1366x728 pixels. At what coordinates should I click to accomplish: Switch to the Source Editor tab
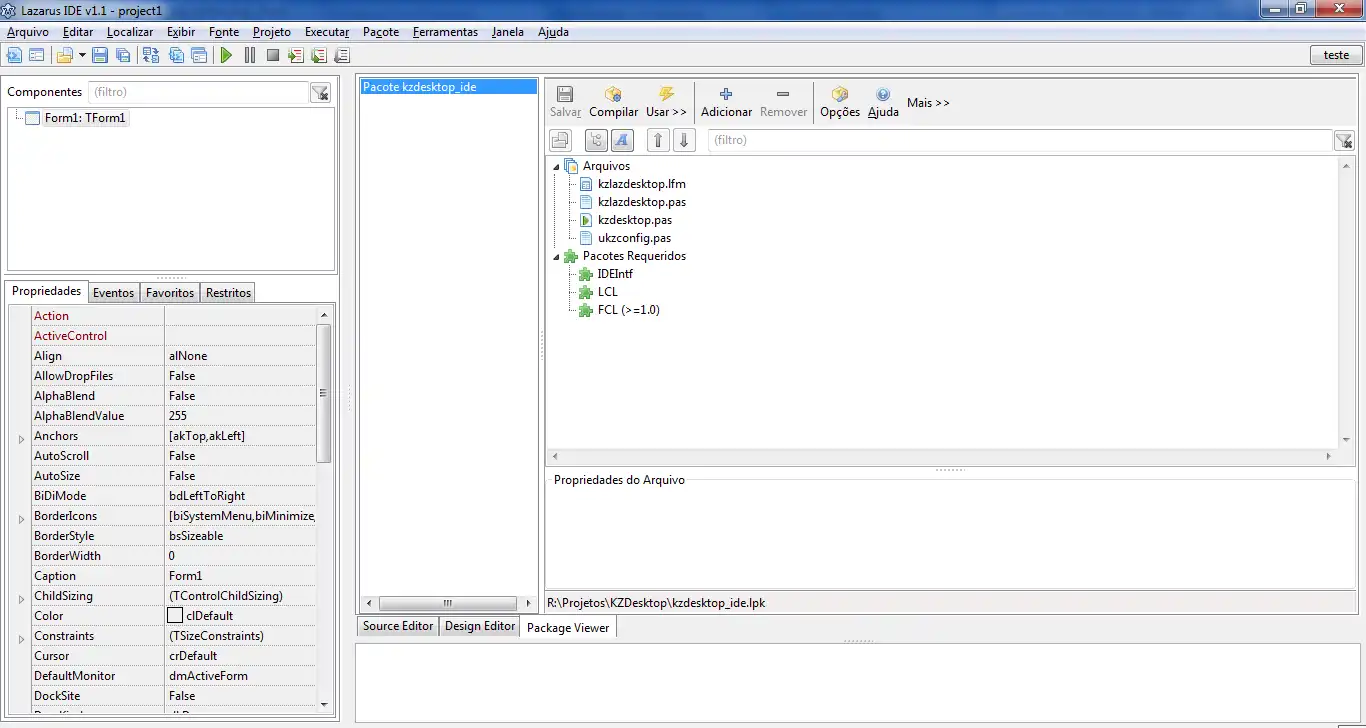coord(398,626)
